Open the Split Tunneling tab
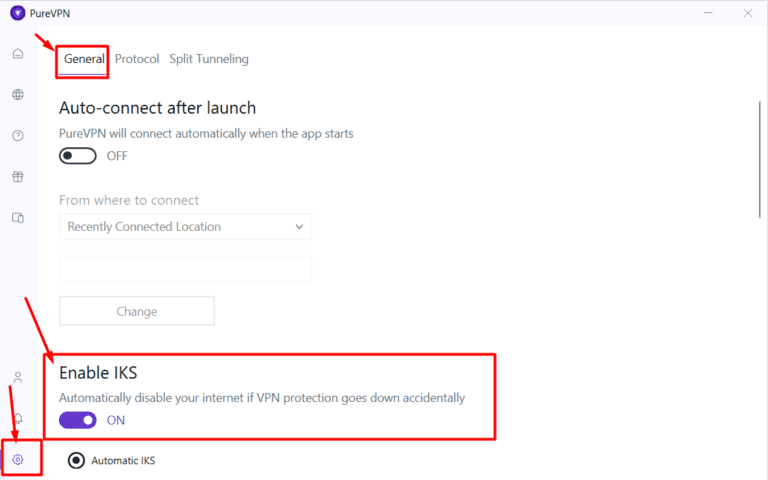Screen dimensions: 768x480 (x=209, y=59)
